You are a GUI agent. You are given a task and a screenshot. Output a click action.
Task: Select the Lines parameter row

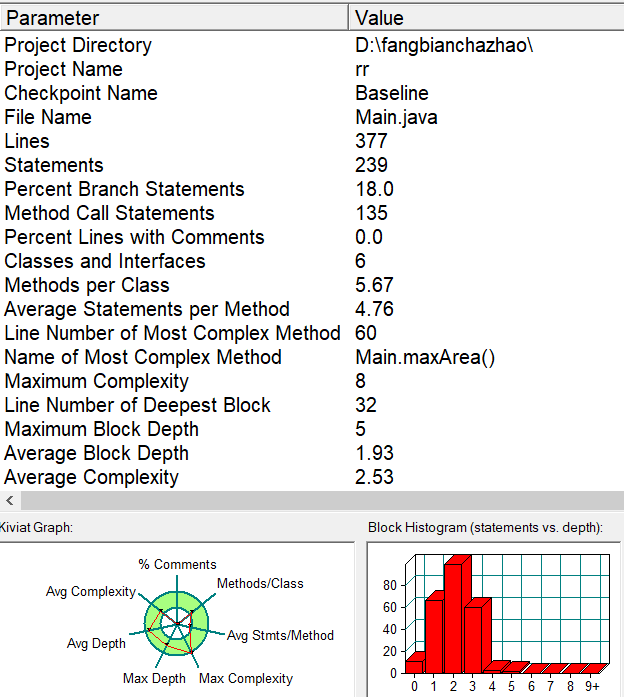point(312,141)
